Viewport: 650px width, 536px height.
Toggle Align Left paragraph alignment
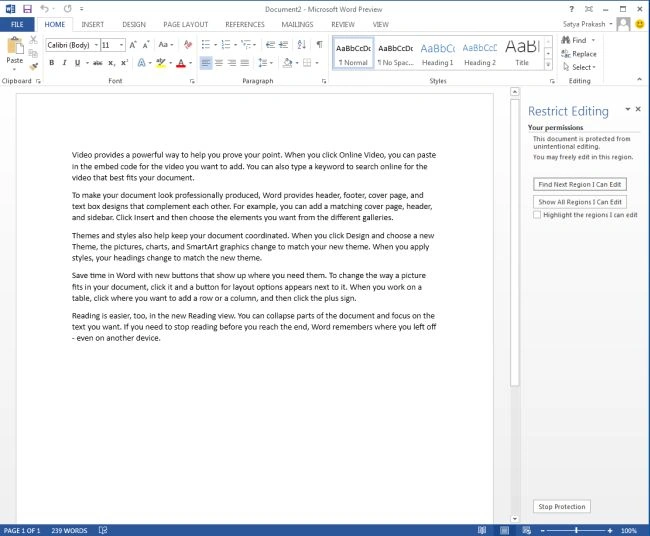206,63
